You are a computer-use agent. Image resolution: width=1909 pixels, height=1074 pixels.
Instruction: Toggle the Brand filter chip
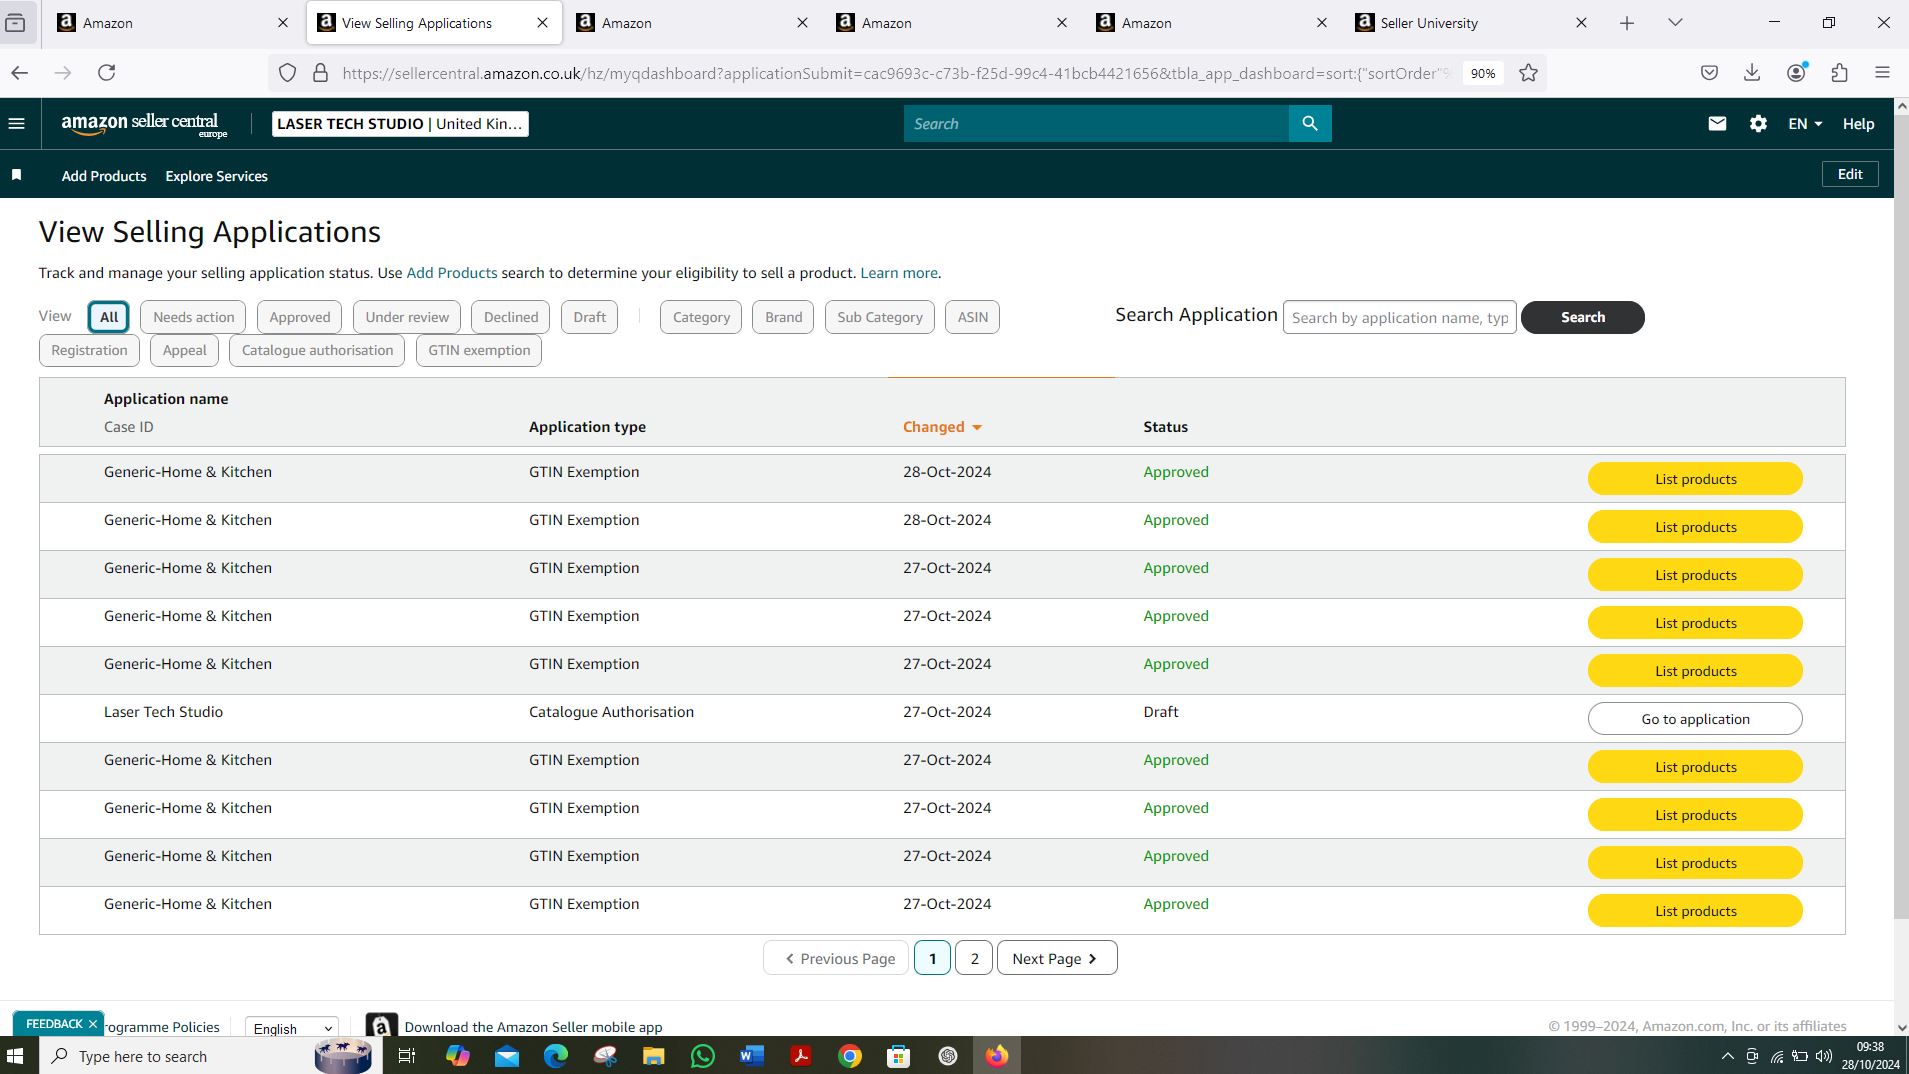point(783,317)
